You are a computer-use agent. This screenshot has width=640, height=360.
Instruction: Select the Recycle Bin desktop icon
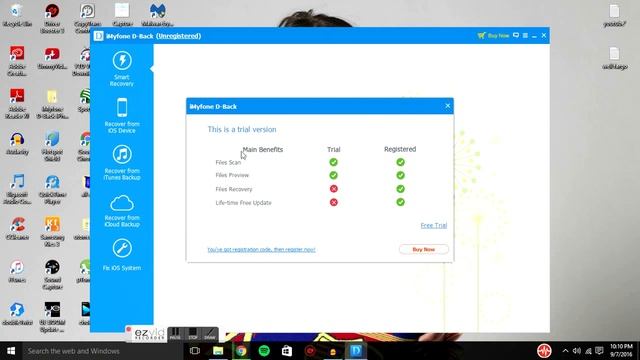[x=17, y=16]
